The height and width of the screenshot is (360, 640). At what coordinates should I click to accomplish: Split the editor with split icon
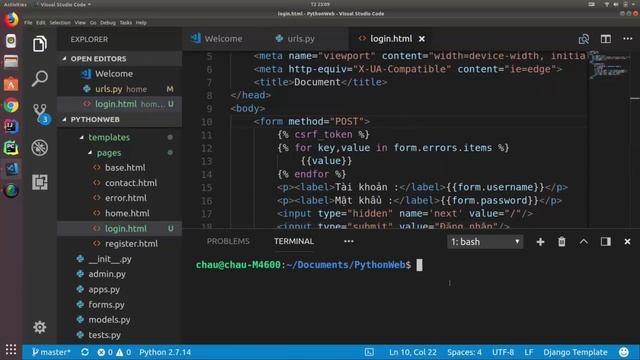pos(606,39)
